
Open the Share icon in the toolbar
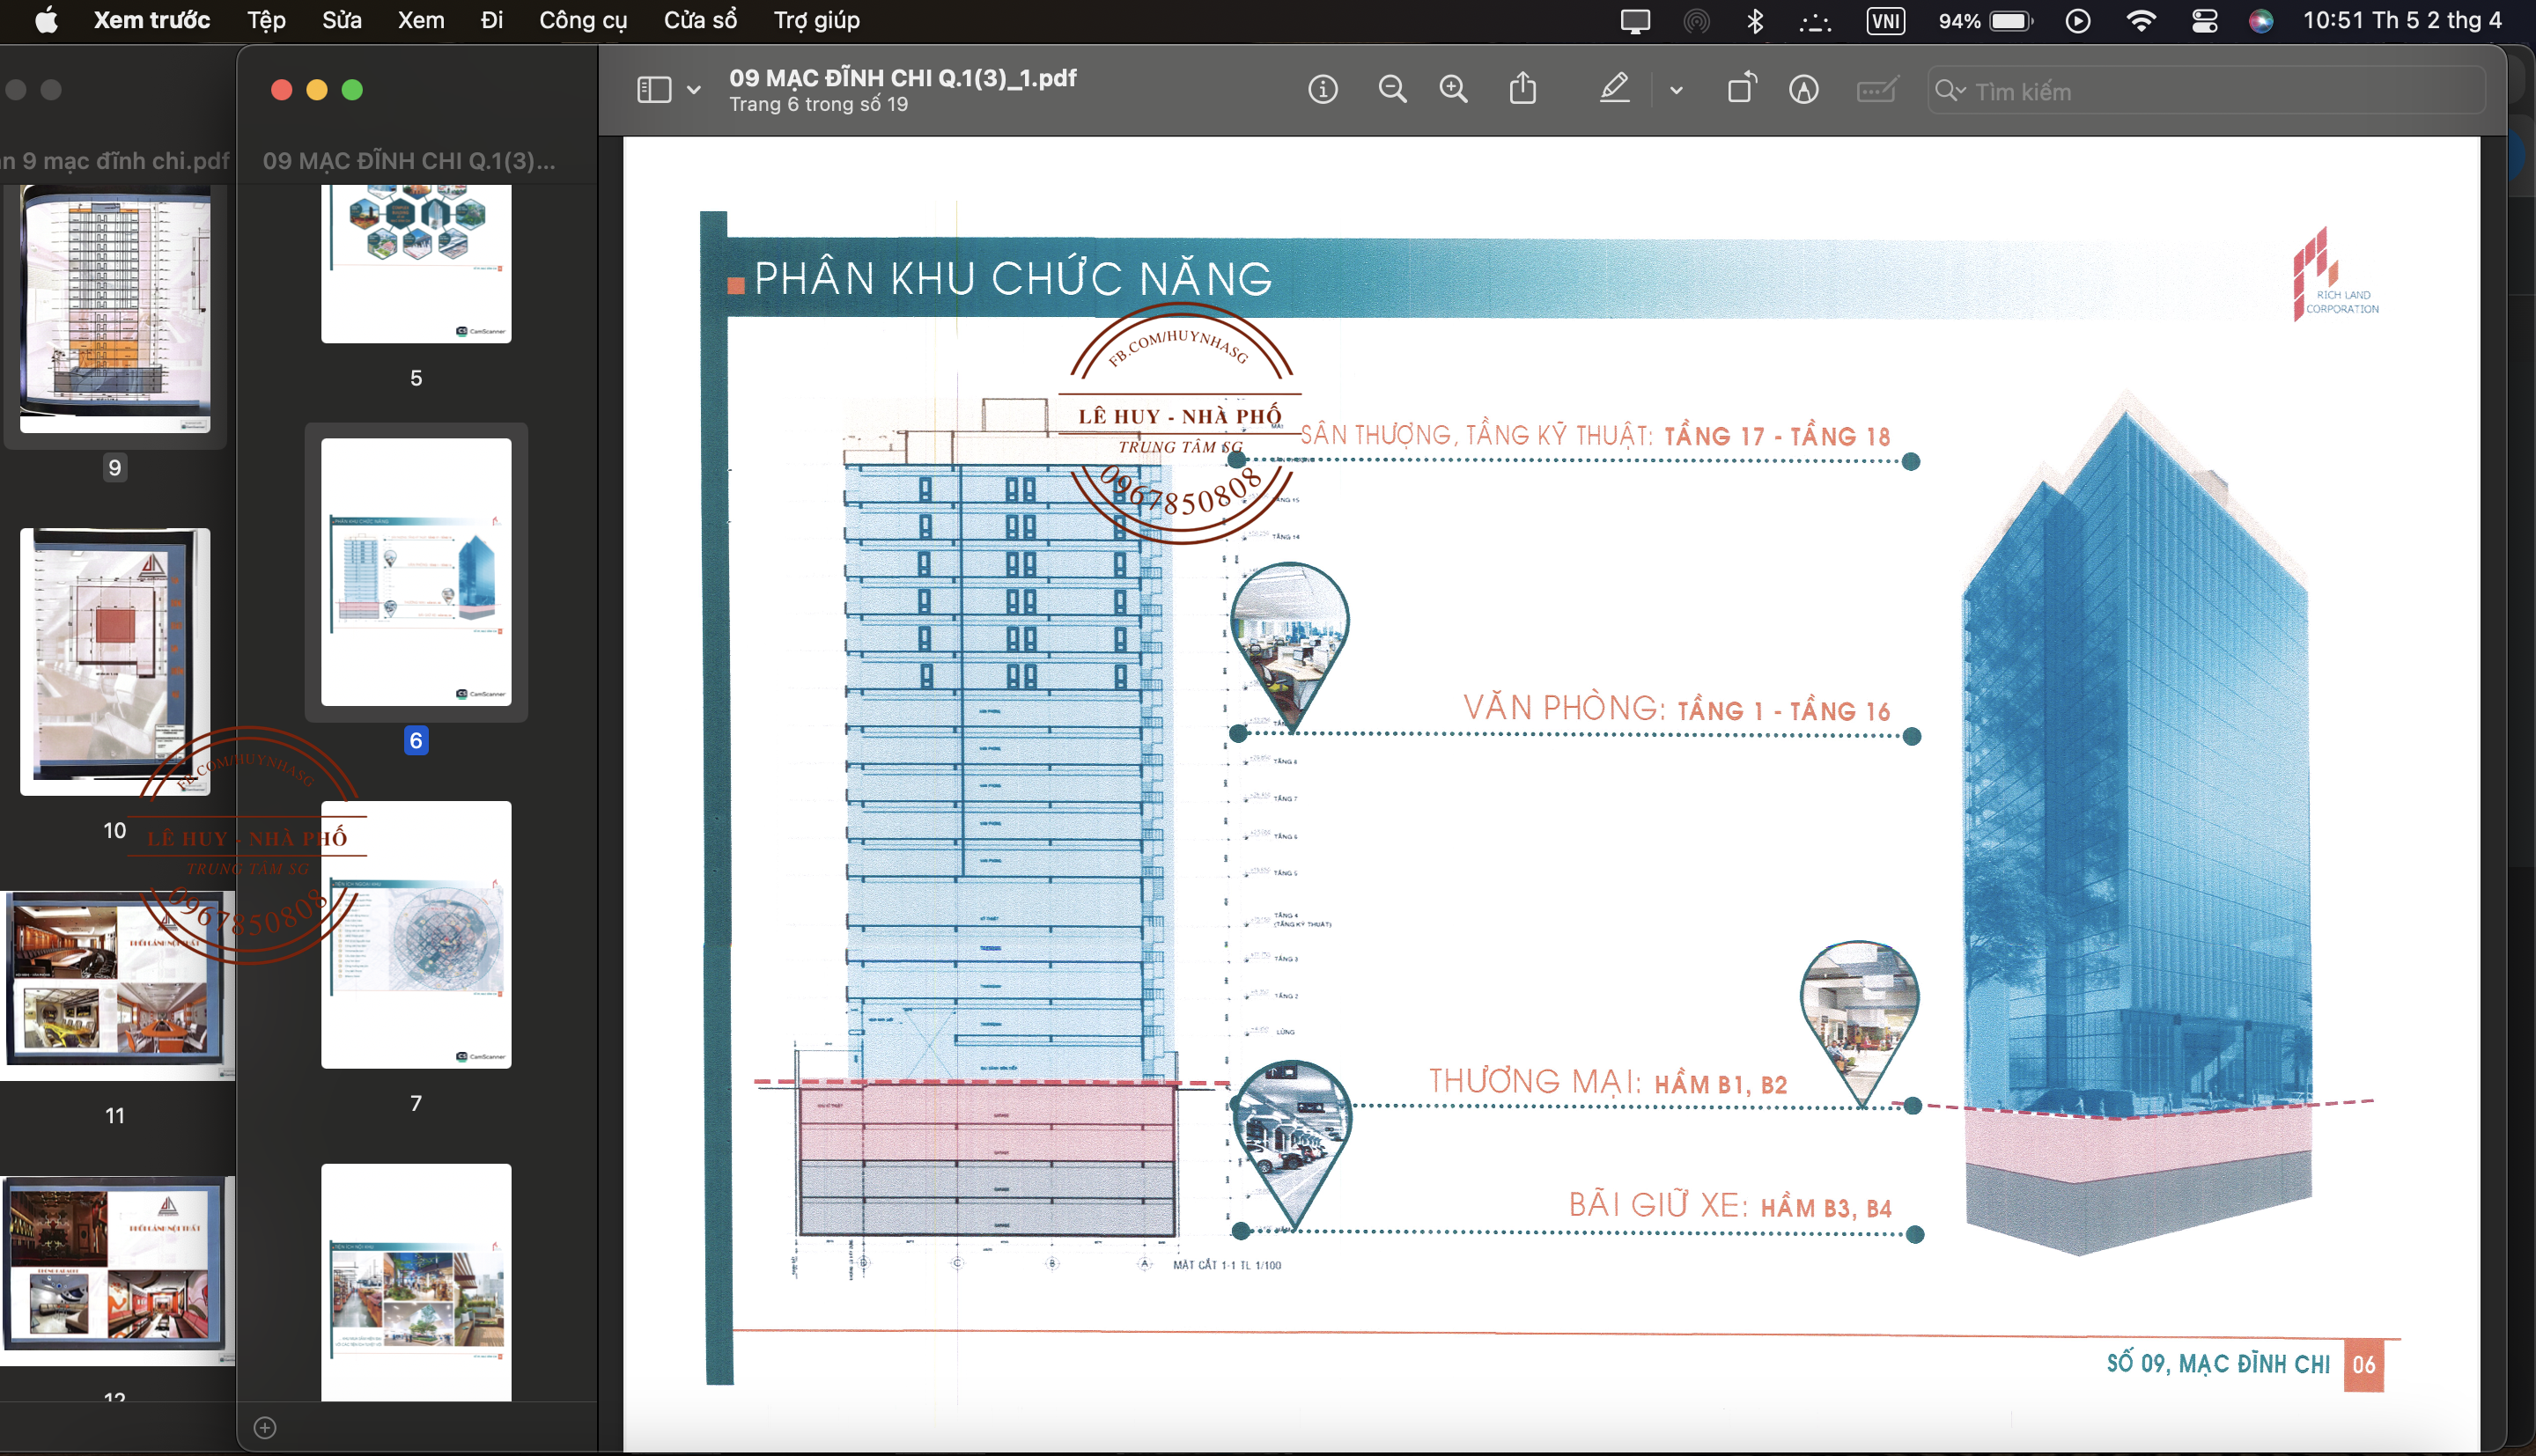(1522, 89)
